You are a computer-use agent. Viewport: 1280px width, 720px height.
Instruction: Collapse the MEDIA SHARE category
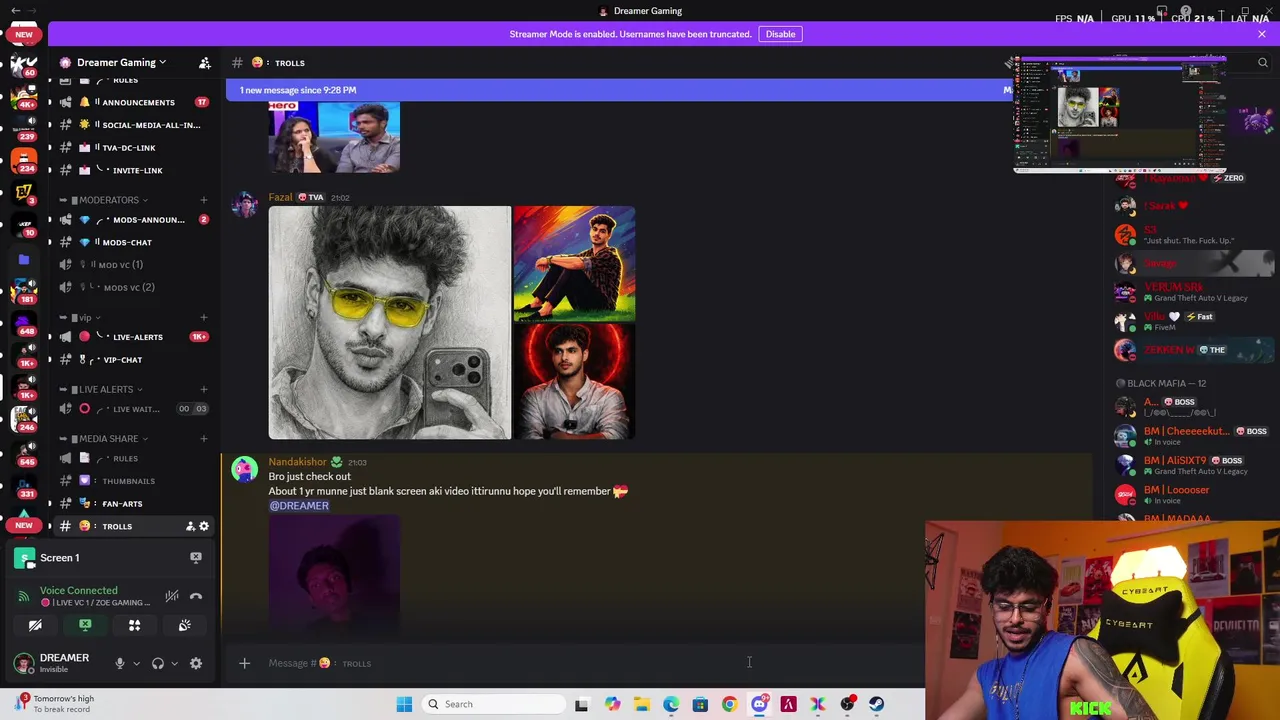coord(108,438)
